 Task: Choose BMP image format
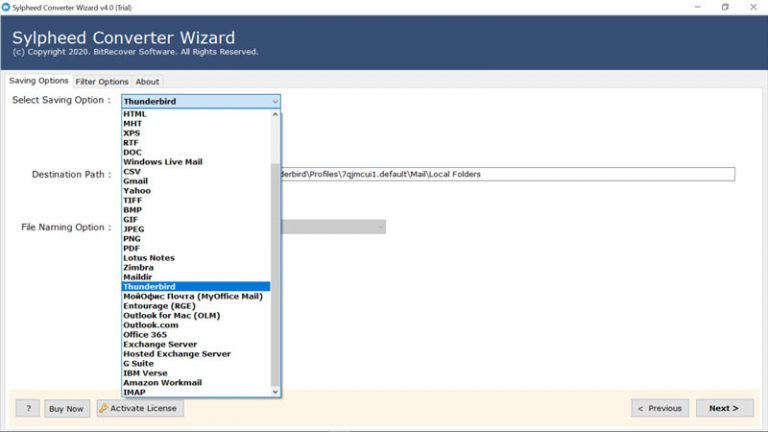[x=196, y=210]
